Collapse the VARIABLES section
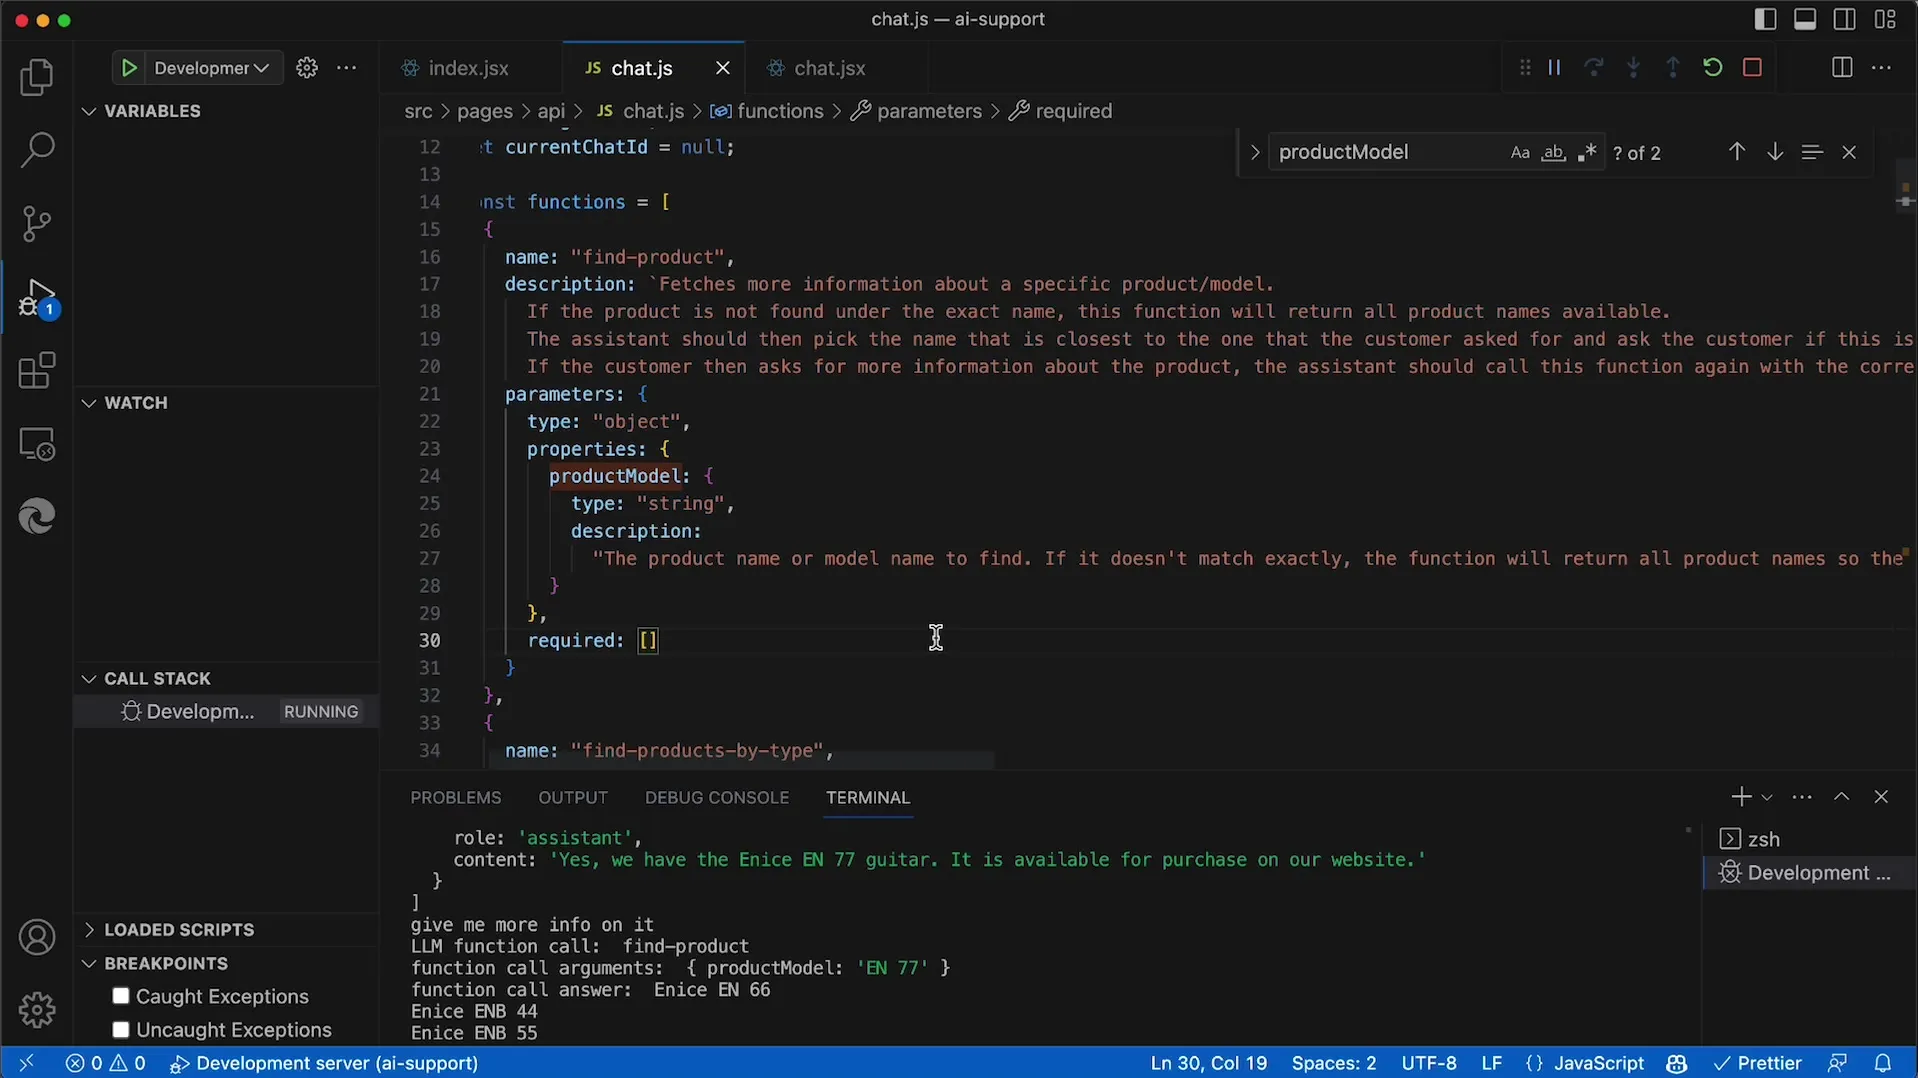This screenshot has width=1918, height=1078. [89, 111]
